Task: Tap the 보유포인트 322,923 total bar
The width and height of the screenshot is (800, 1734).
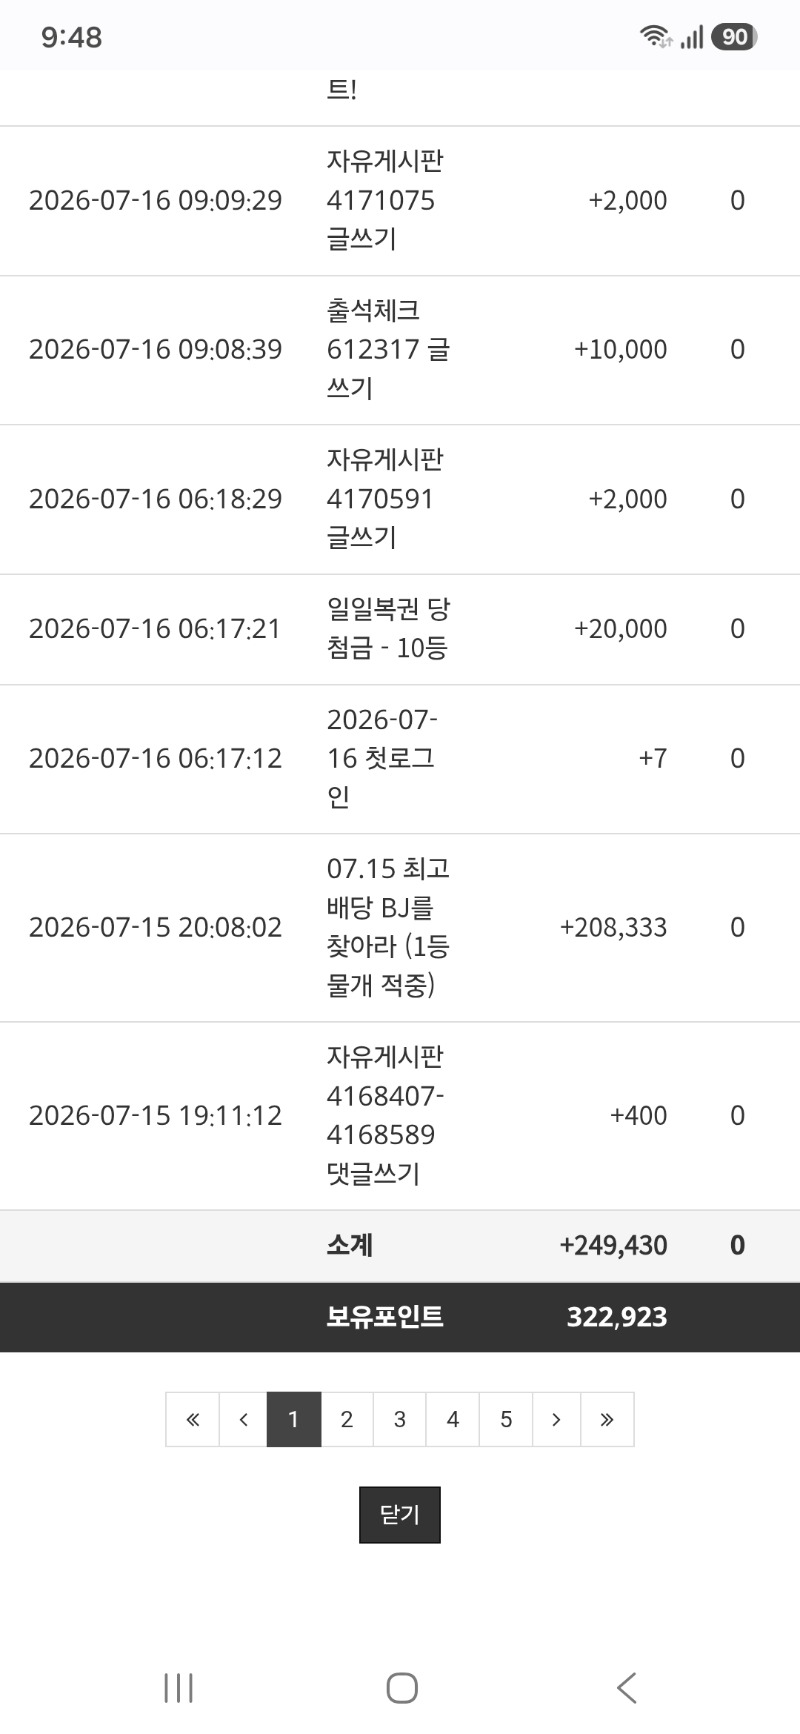Action: [400, 1317]
